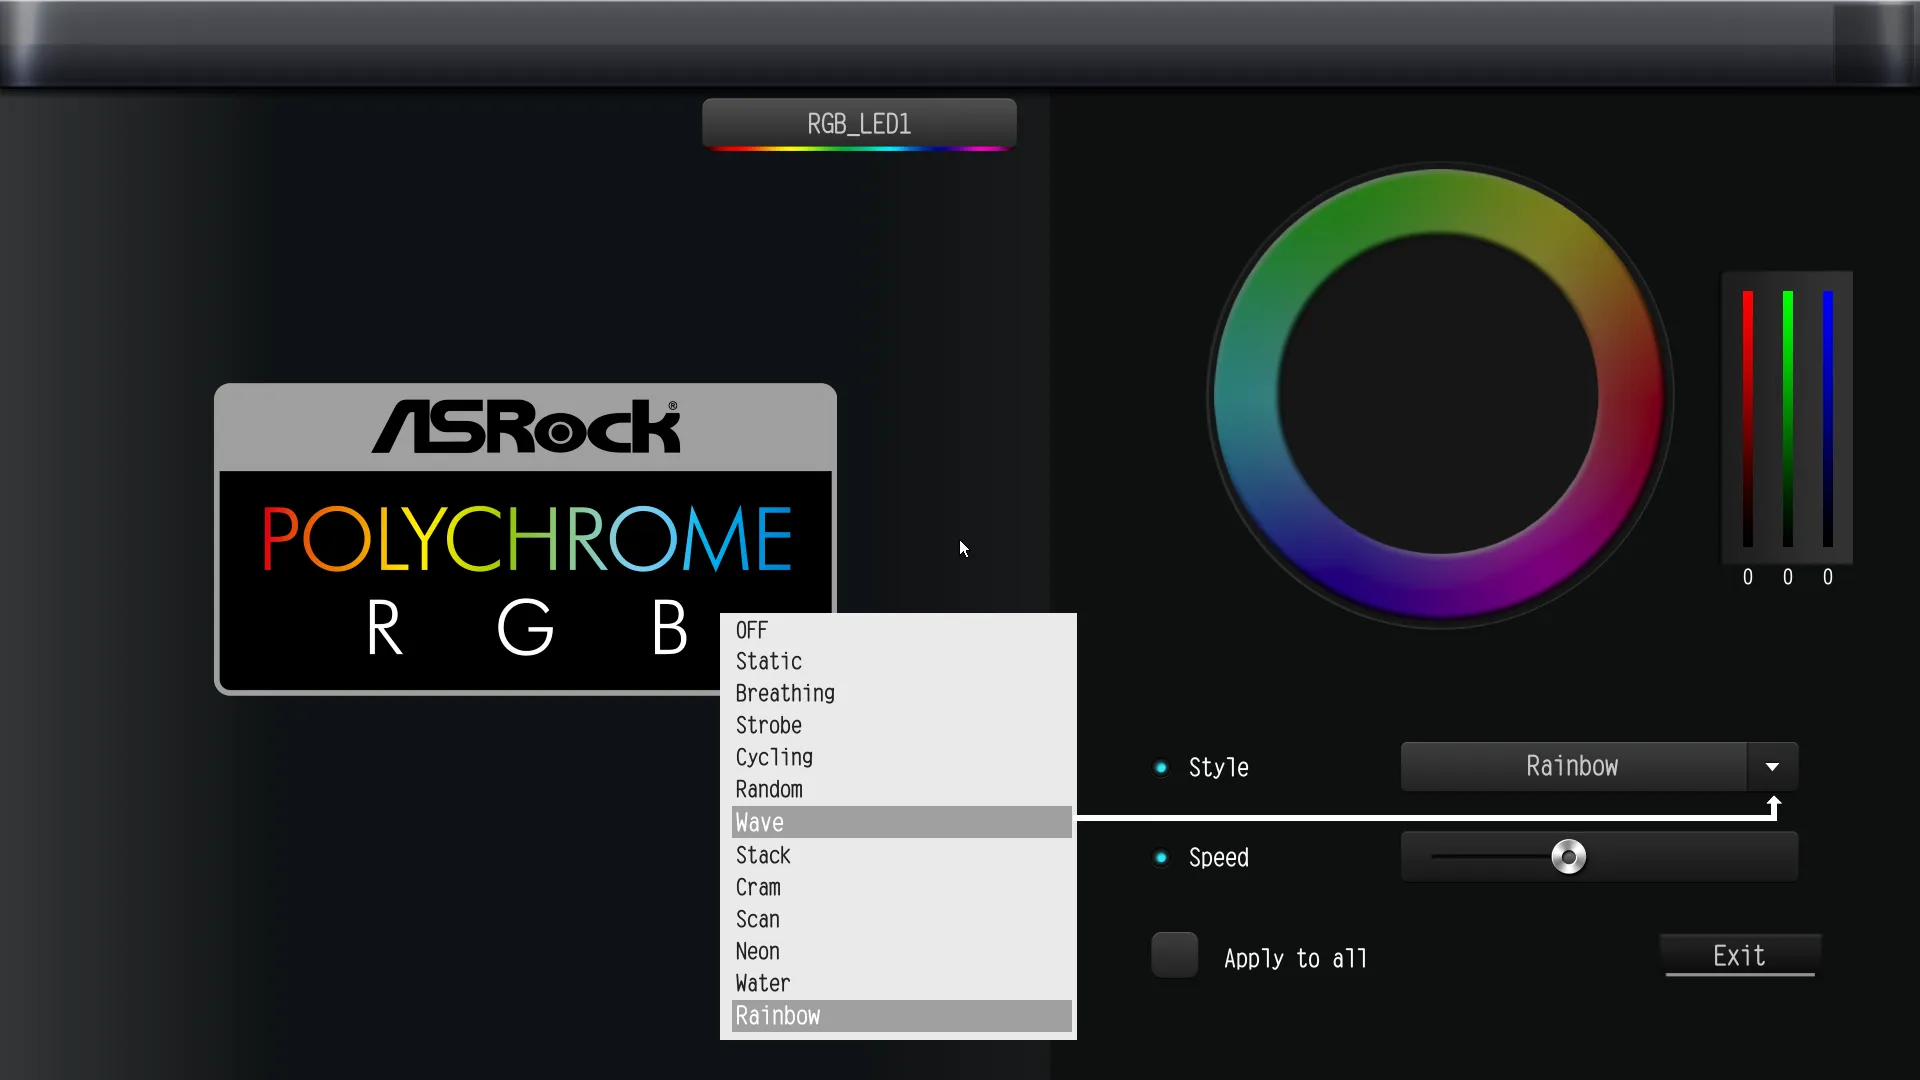Pick the Cram lighting style

tap(901, 887)
